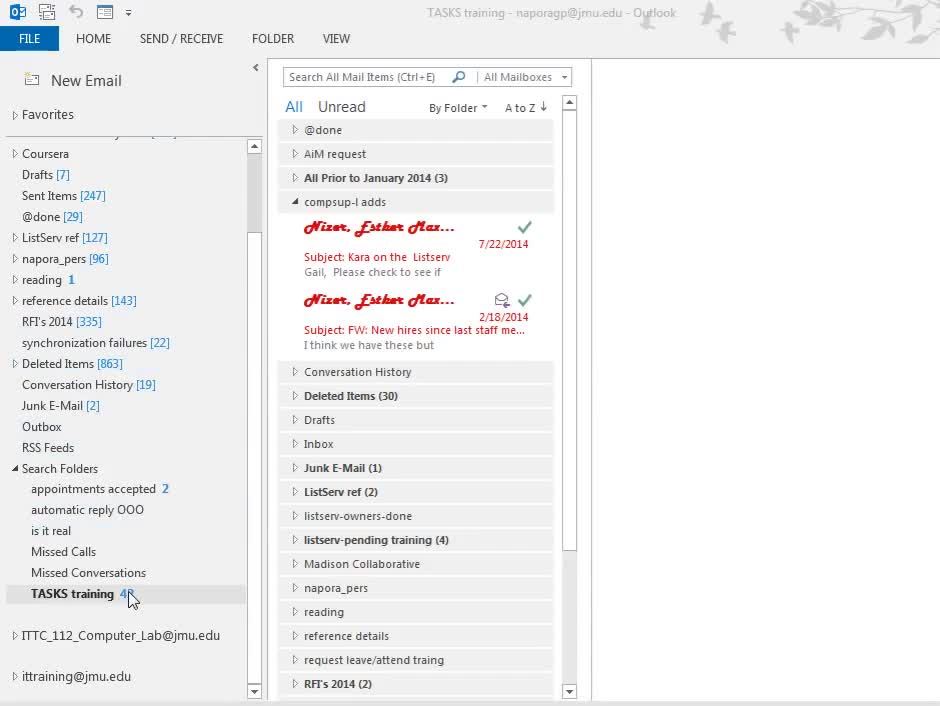940x706 pixels.
Task: Open the SEND / RECEIVE ribbon tab
Action: [x=181, y=38]
